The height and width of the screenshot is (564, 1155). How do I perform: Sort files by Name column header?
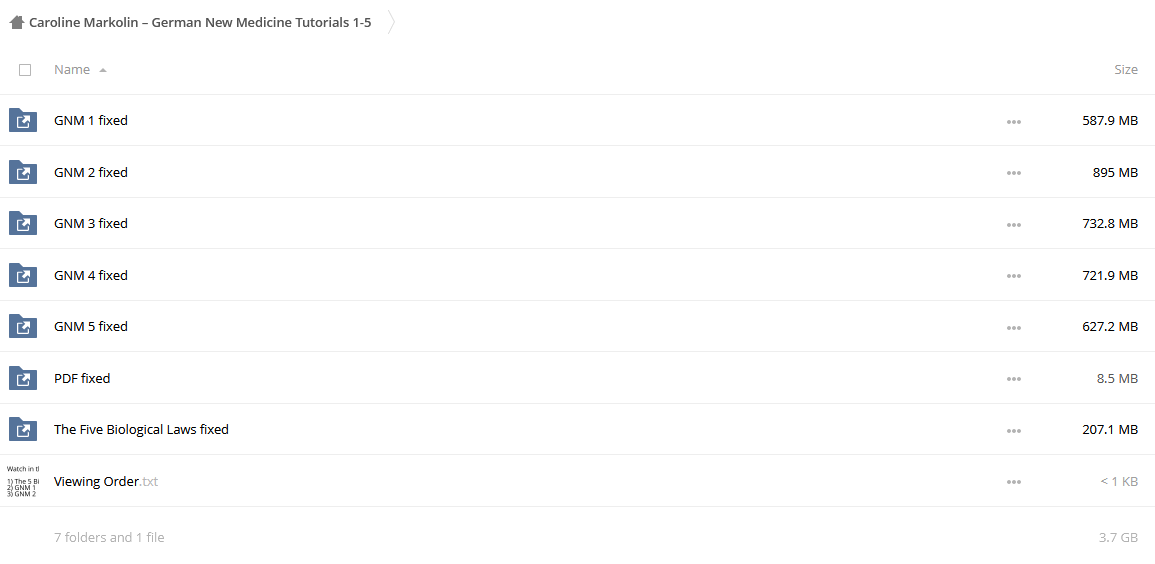pos(72,69)
